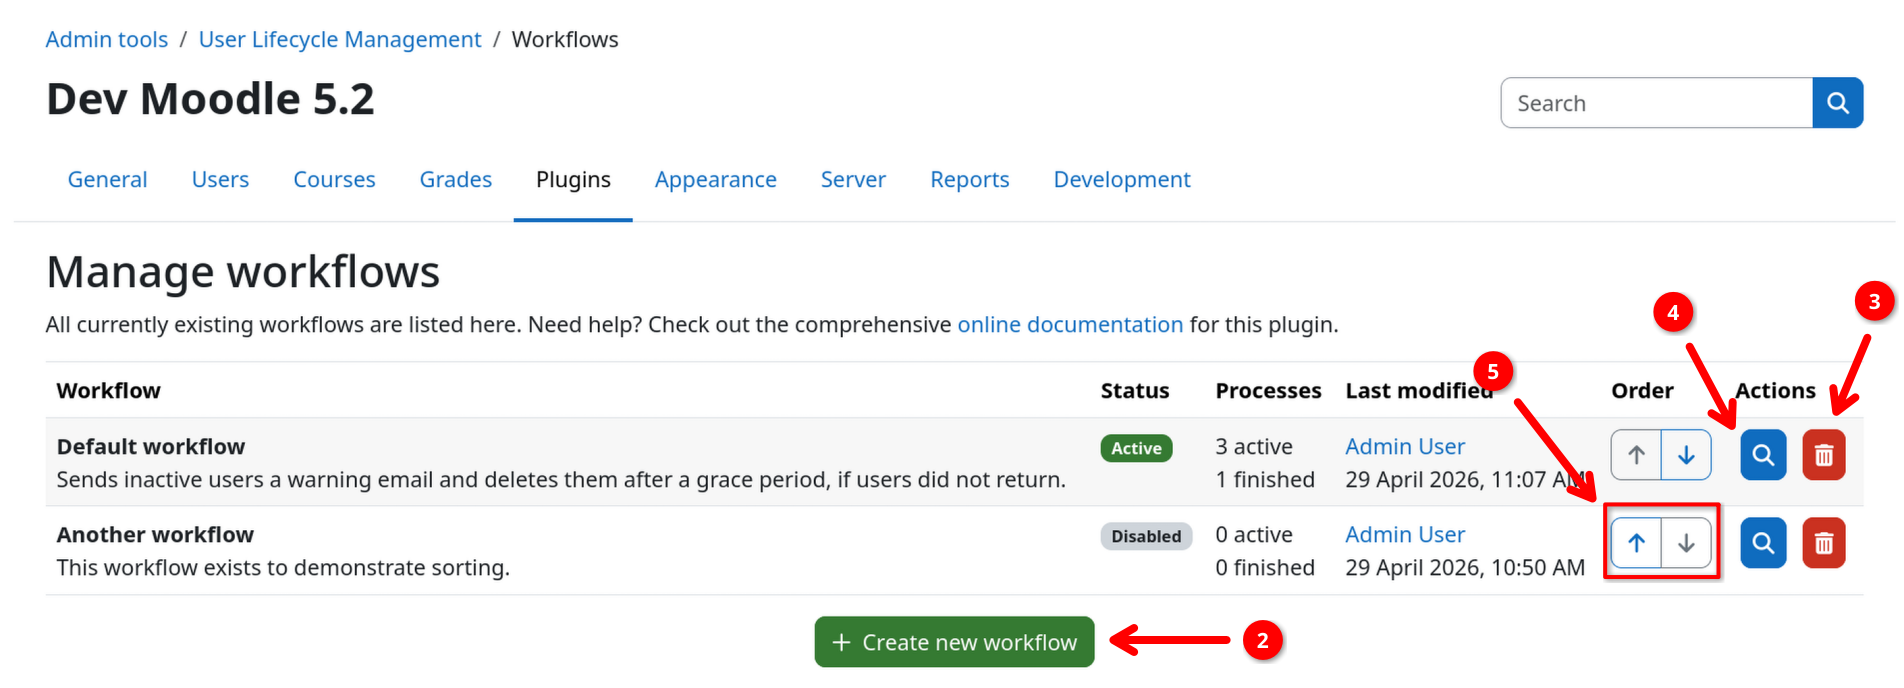Image resolution: width=1904 pixels, height=688 pixels.
Task: Open Admin User link in Default workflow row
Action: (1405, 446)
